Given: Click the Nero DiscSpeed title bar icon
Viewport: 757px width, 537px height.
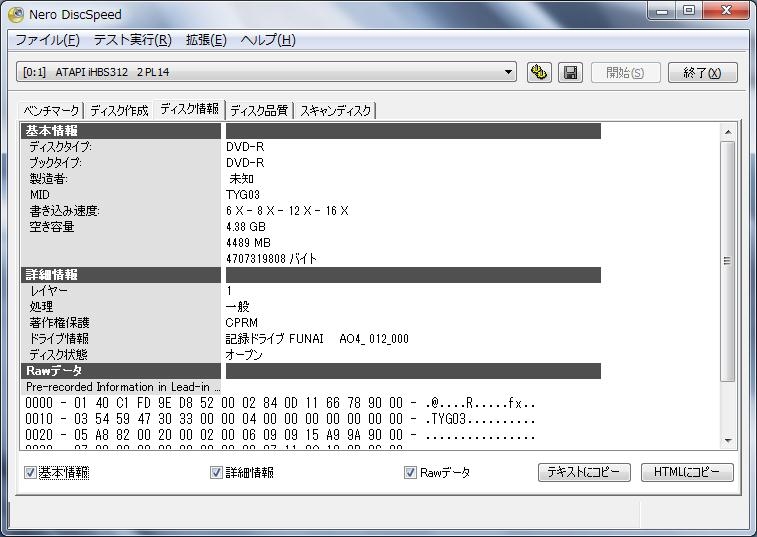Looking at the screenshot, I should (15, 14).
